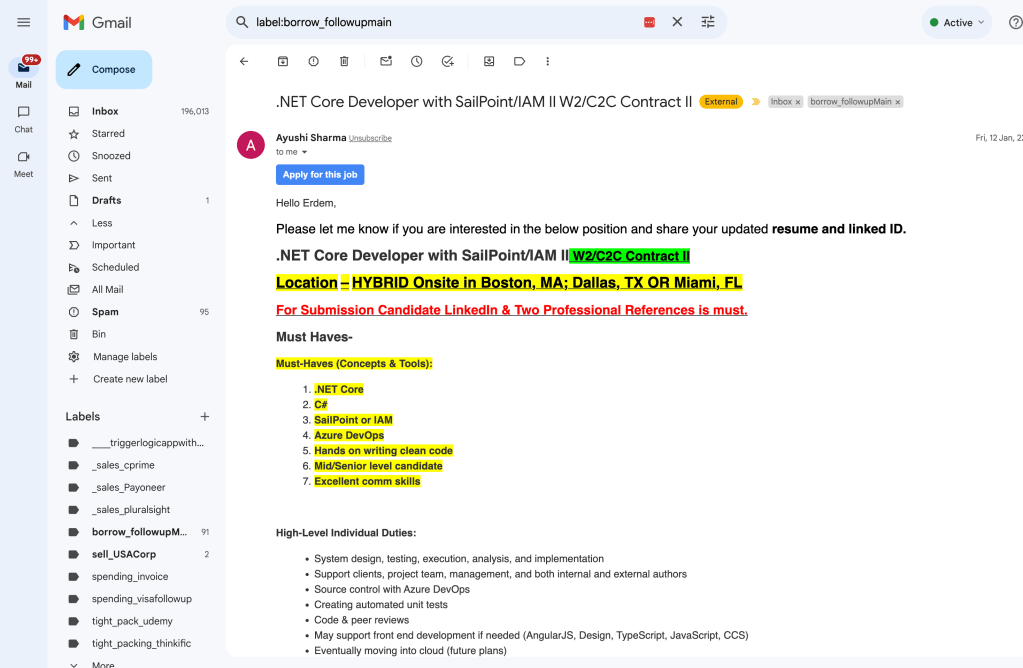Open the borrow_followupM label
Screen dimensions: 1023x668
(x=139, y=532)
